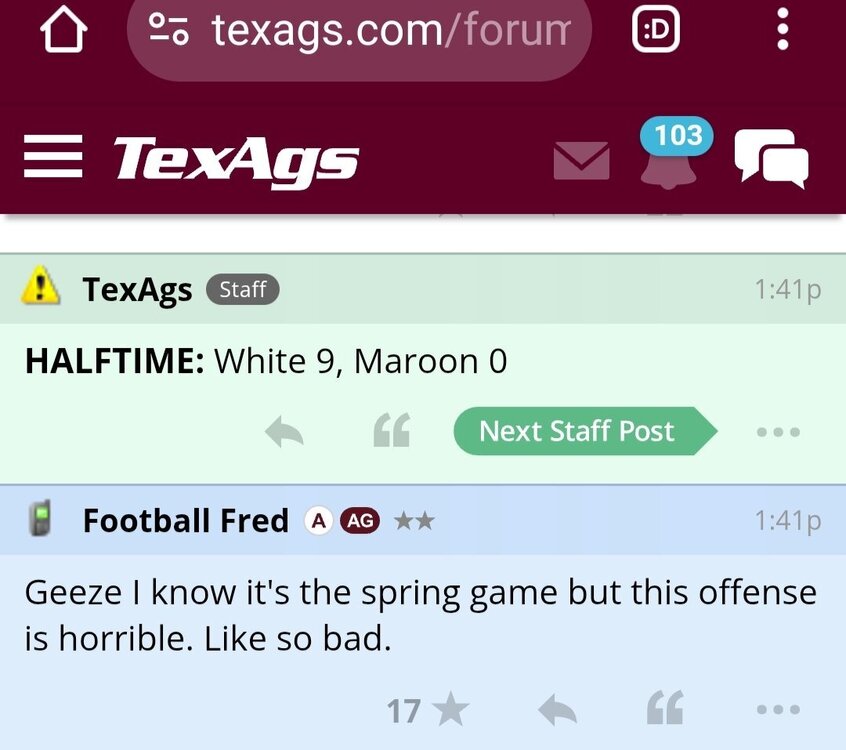Star Football Fred's post
The height and width of the screenshot is (750, 846).
point(452,711)
